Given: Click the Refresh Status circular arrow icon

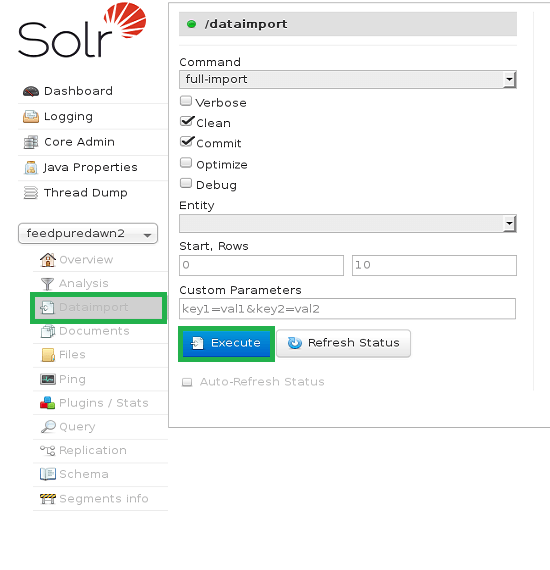Looking at the screenshot, I should click(x=294, y=343).
